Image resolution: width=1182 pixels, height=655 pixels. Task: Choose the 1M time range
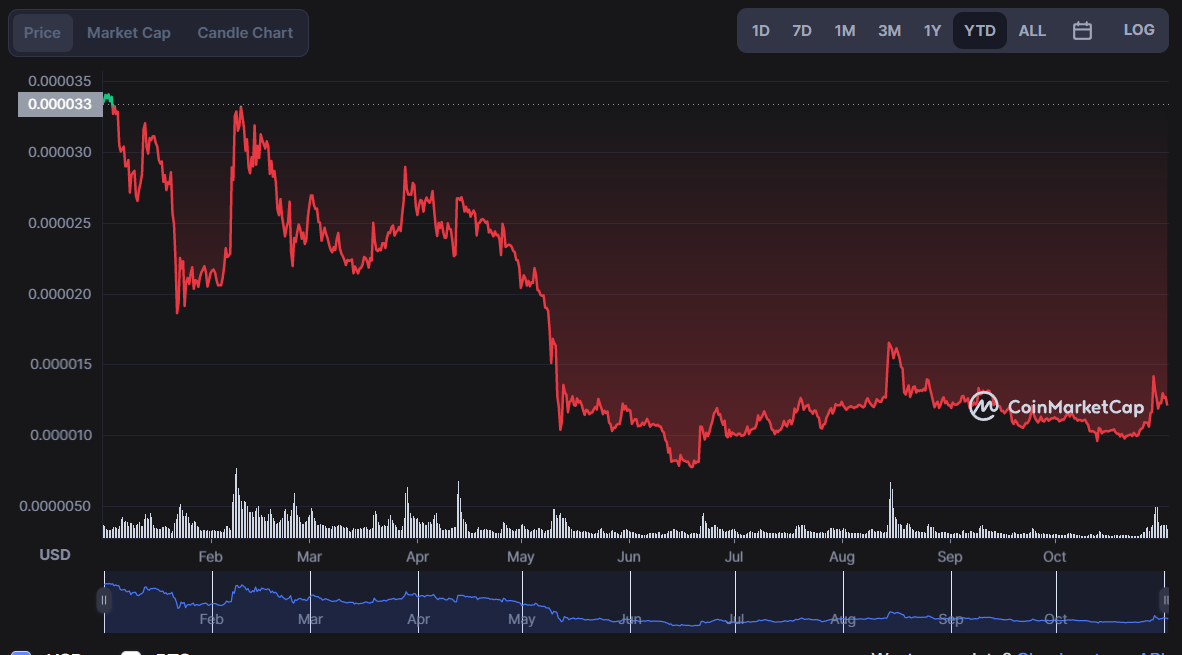pos(844,31)
